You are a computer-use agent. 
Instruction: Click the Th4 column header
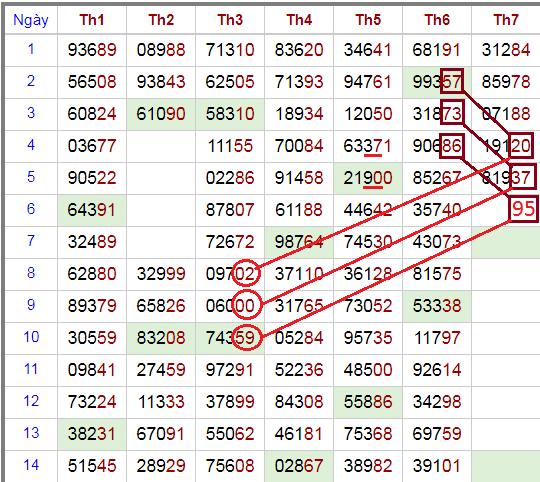(299, 20)
